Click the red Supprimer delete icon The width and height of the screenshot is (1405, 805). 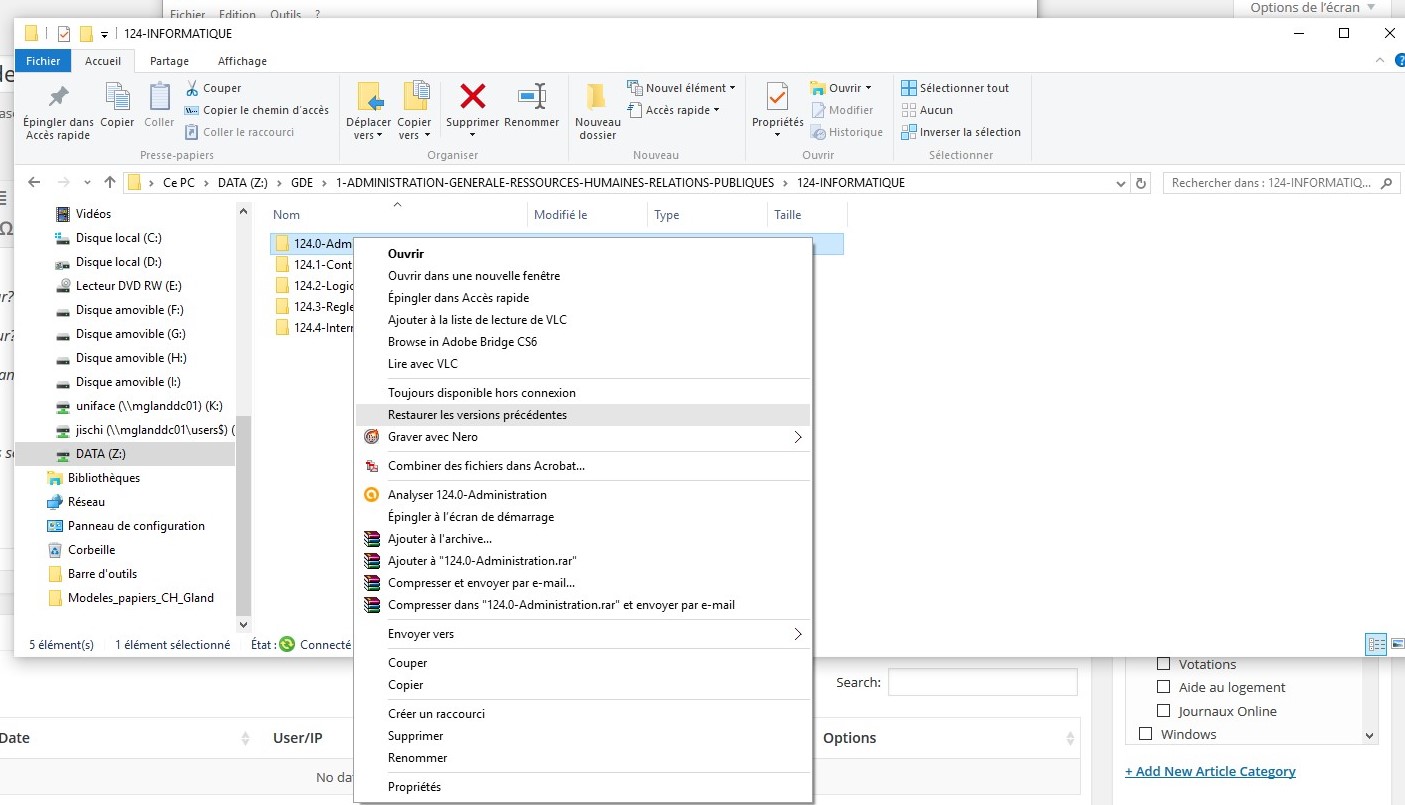click(x=472, y=97)
